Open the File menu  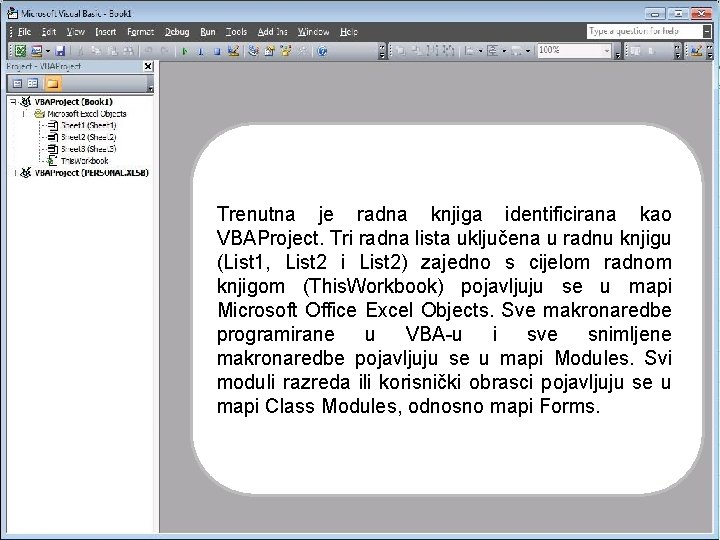[24, 32]
